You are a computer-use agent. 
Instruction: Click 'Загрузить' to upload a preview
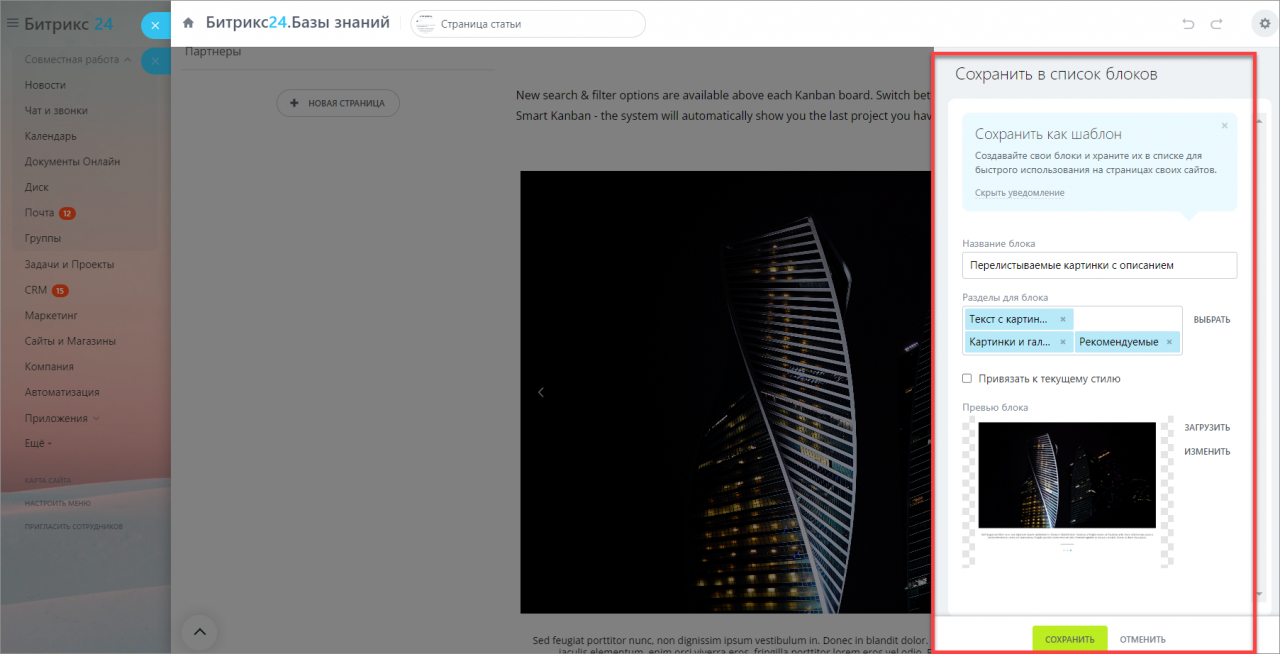(x=1207, y=427)
